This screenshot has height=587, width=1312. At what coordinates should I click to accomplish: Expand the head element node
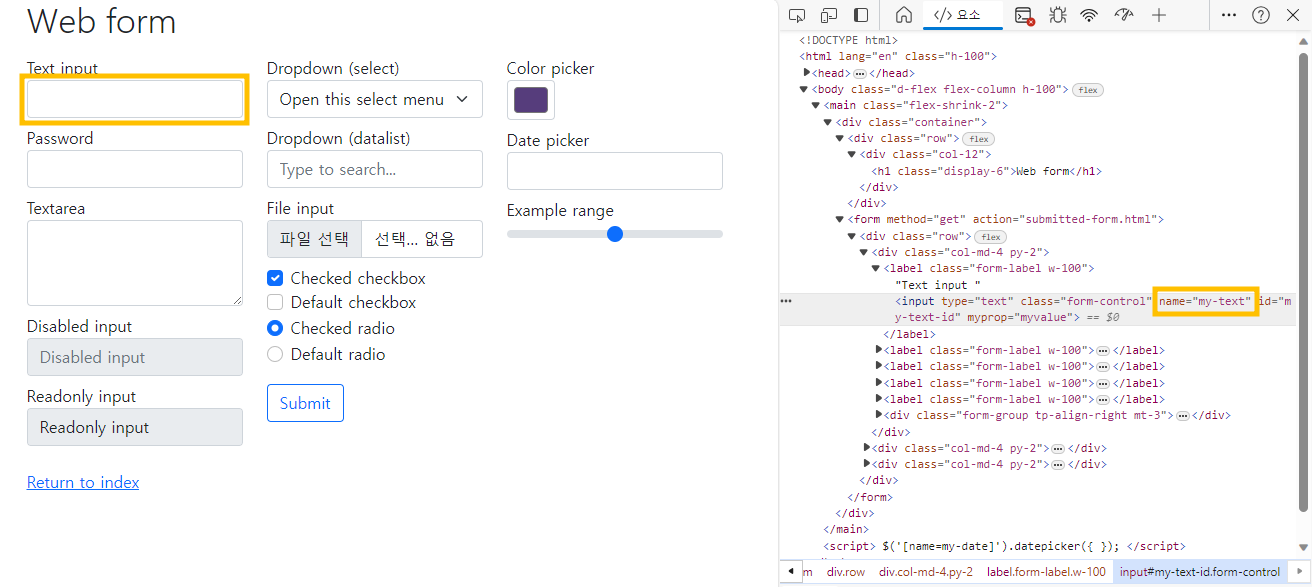[807, 74]
